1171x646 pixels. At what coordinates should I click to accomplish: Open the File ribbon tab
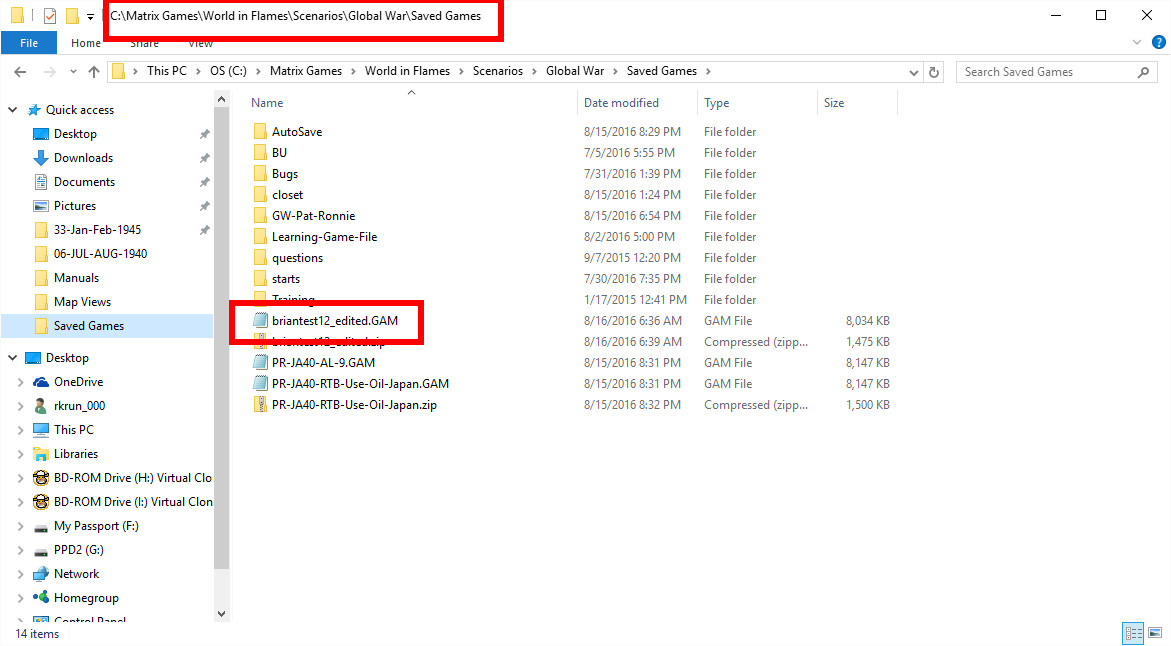[29, 43]
